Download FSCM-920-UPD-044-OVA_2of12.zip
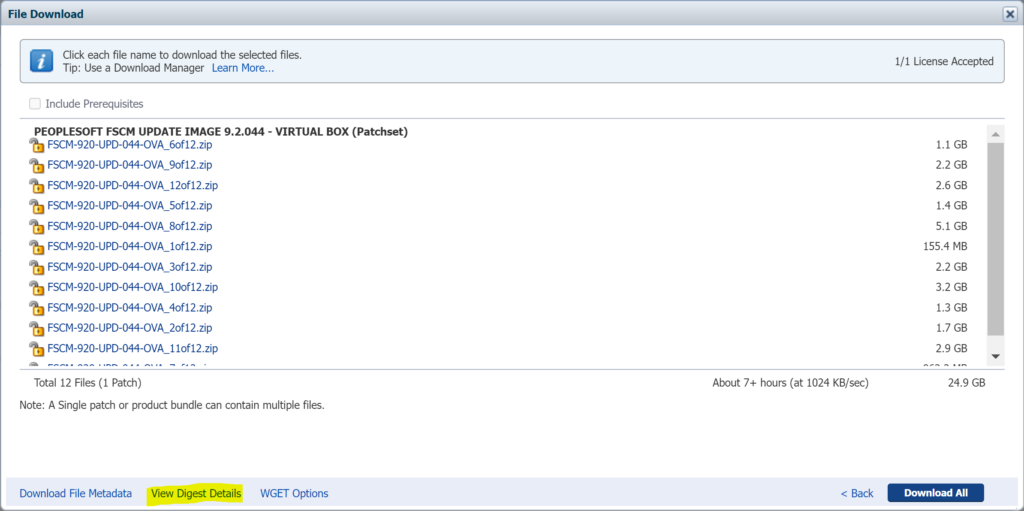 129,327
